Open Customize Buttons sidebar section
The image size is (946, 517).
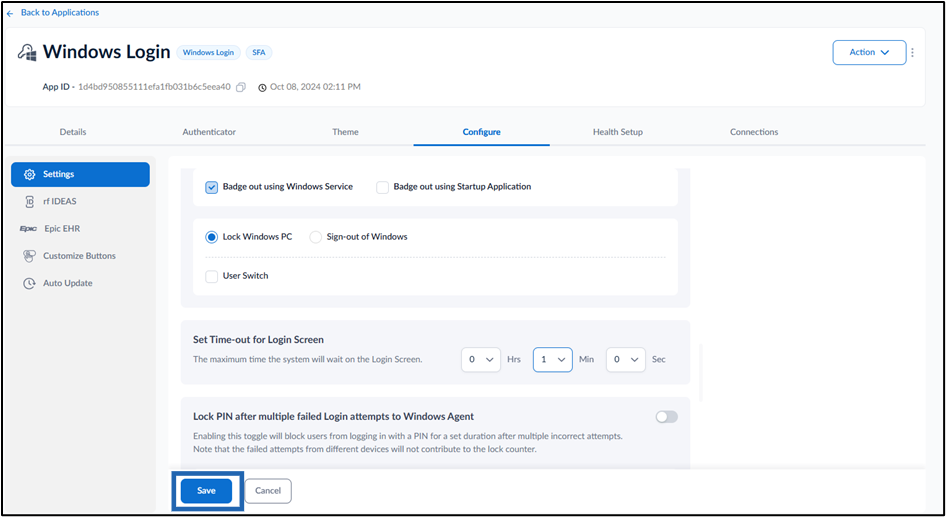tap(80, 256)
